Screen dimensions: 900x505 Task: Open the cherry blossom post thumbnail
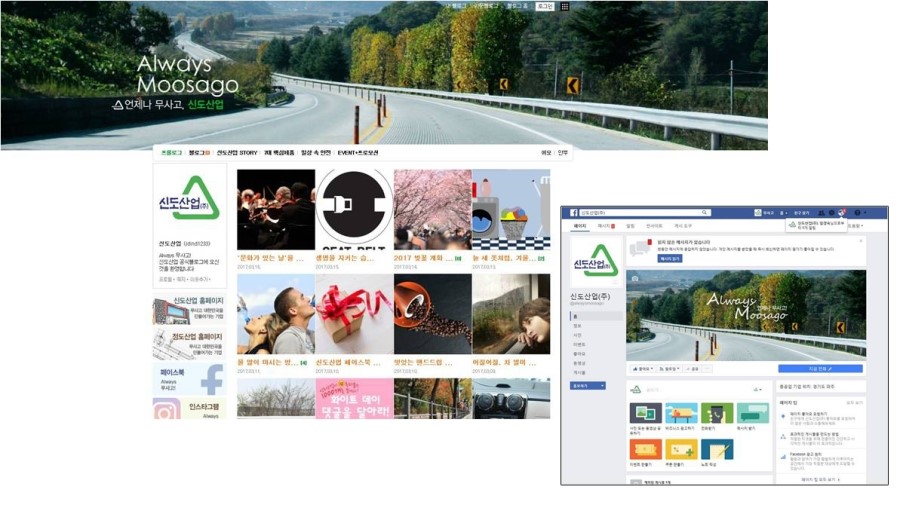[x=433, y=209]
